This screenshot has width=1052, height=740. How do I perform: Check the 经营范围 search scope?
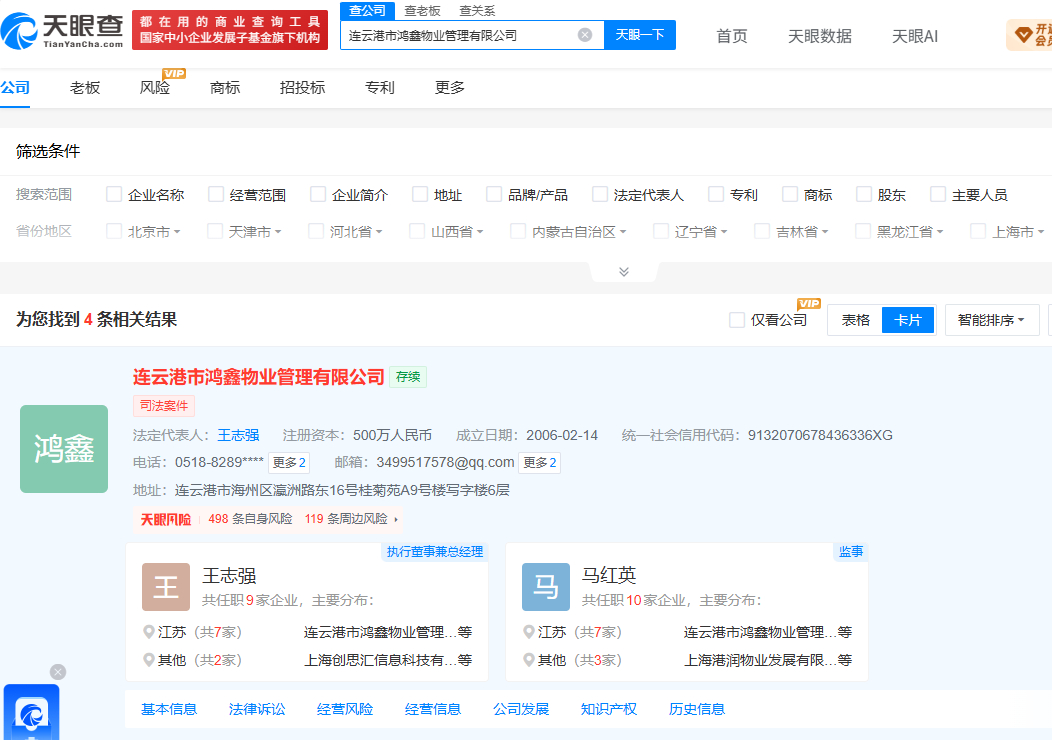pos(216,195)
